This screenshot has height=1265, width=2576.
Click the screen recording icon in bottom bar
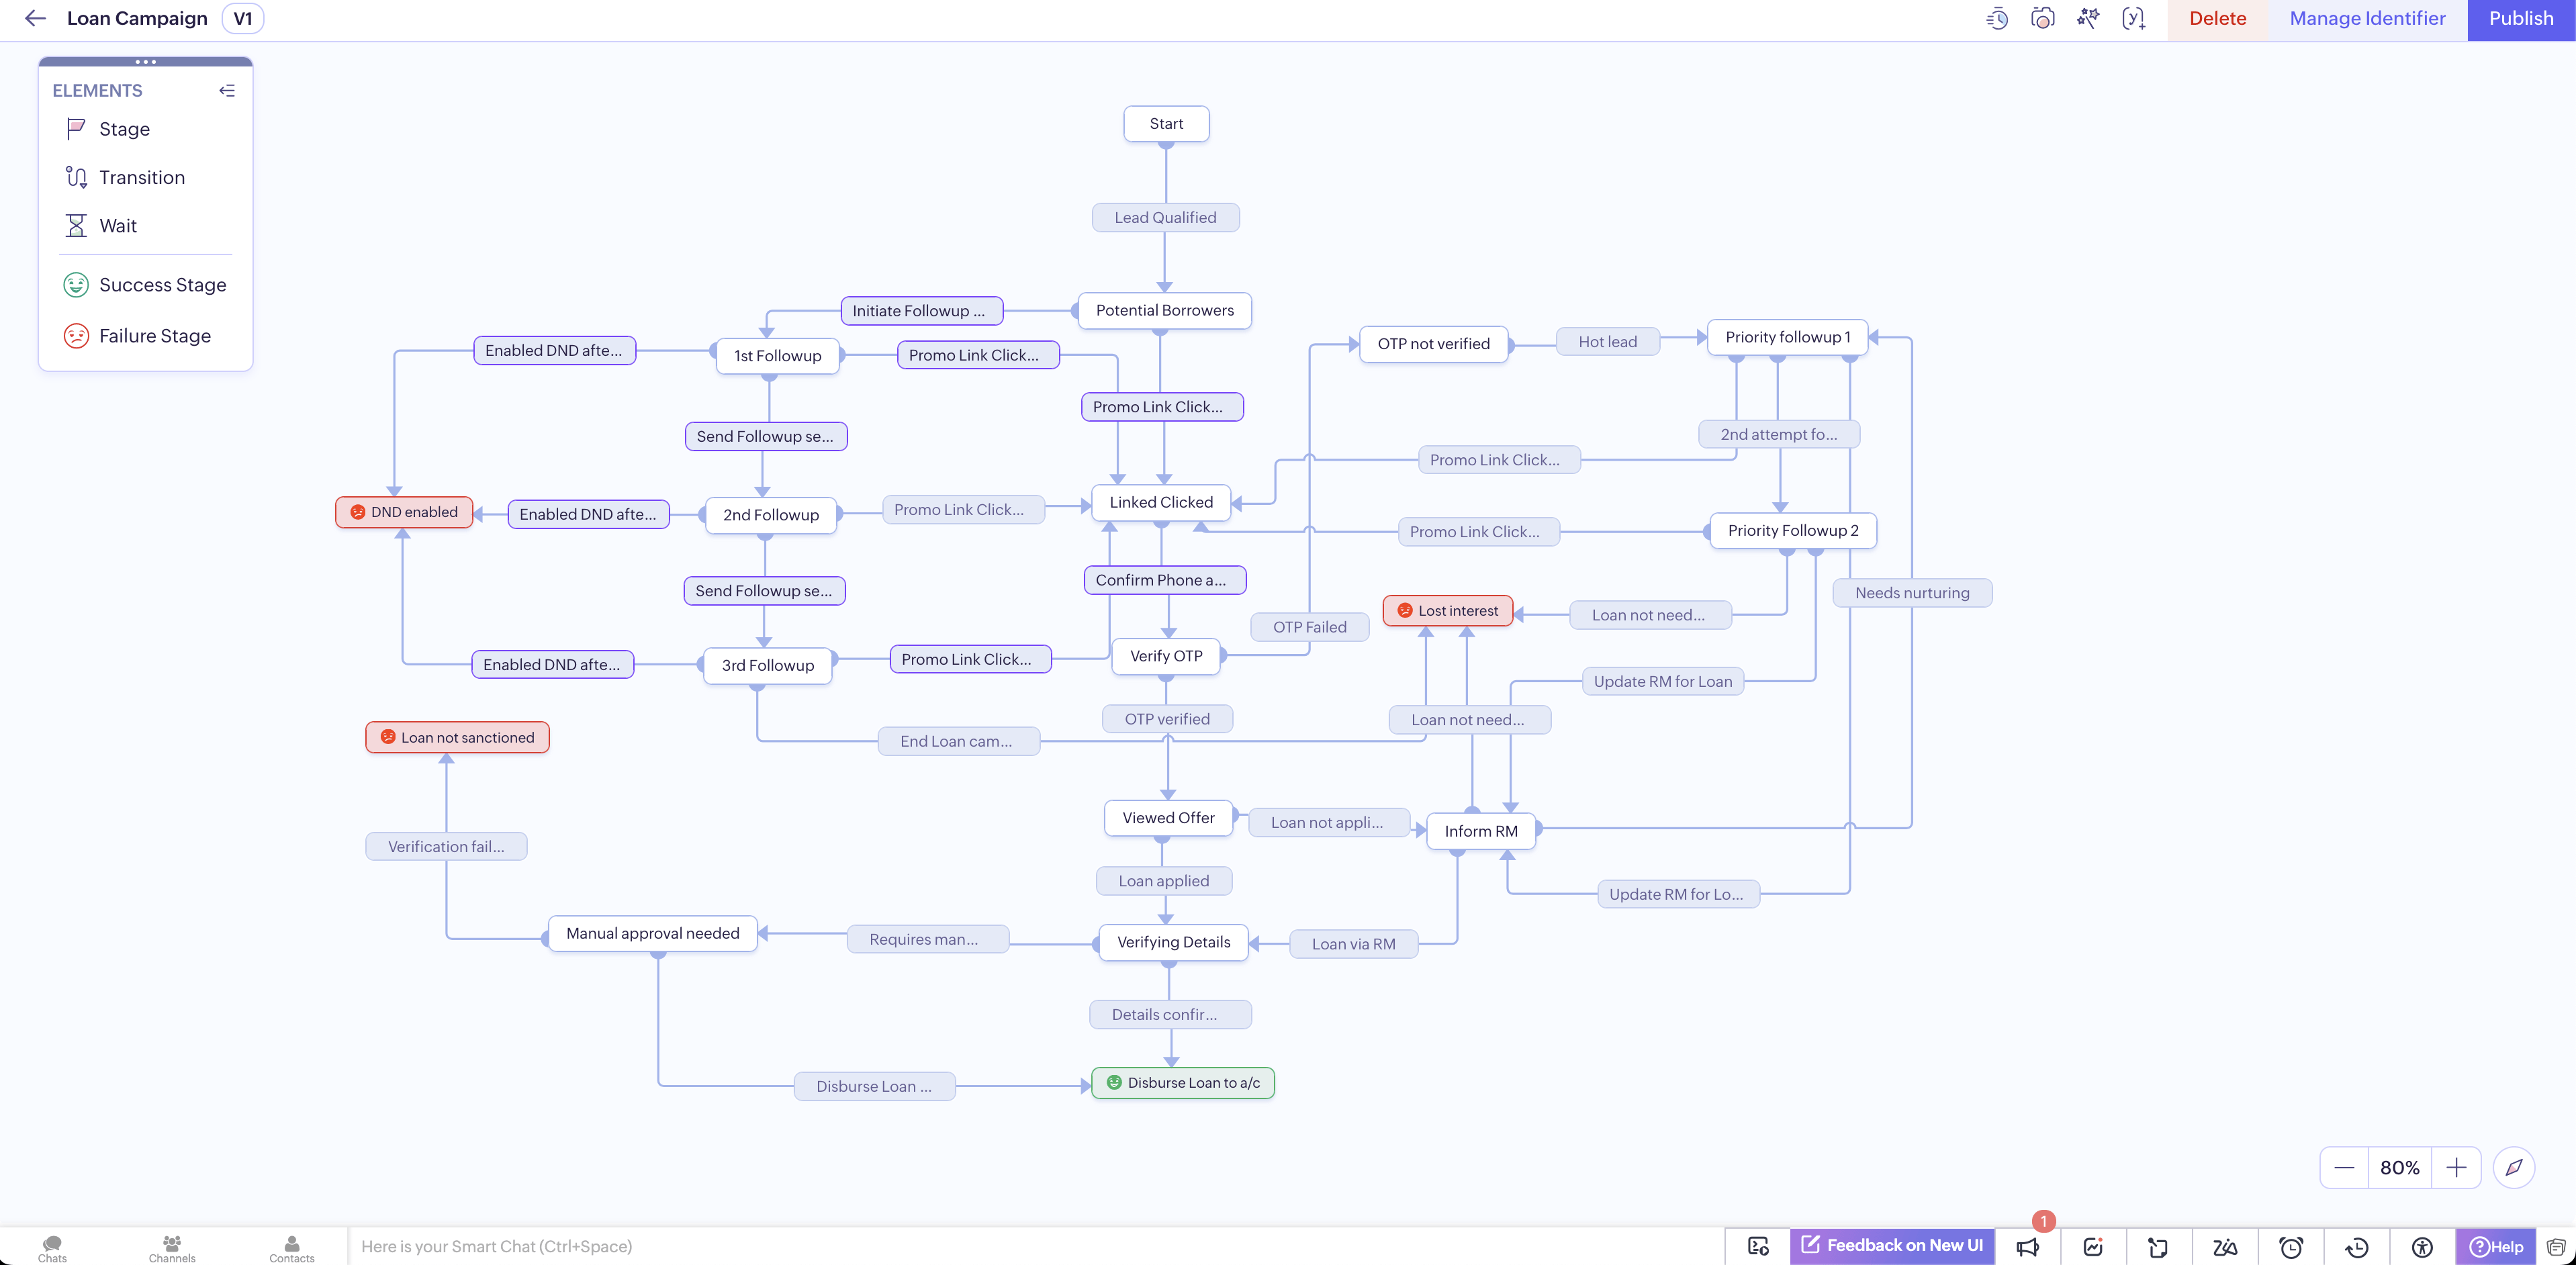click(x=1758, y=1246)
